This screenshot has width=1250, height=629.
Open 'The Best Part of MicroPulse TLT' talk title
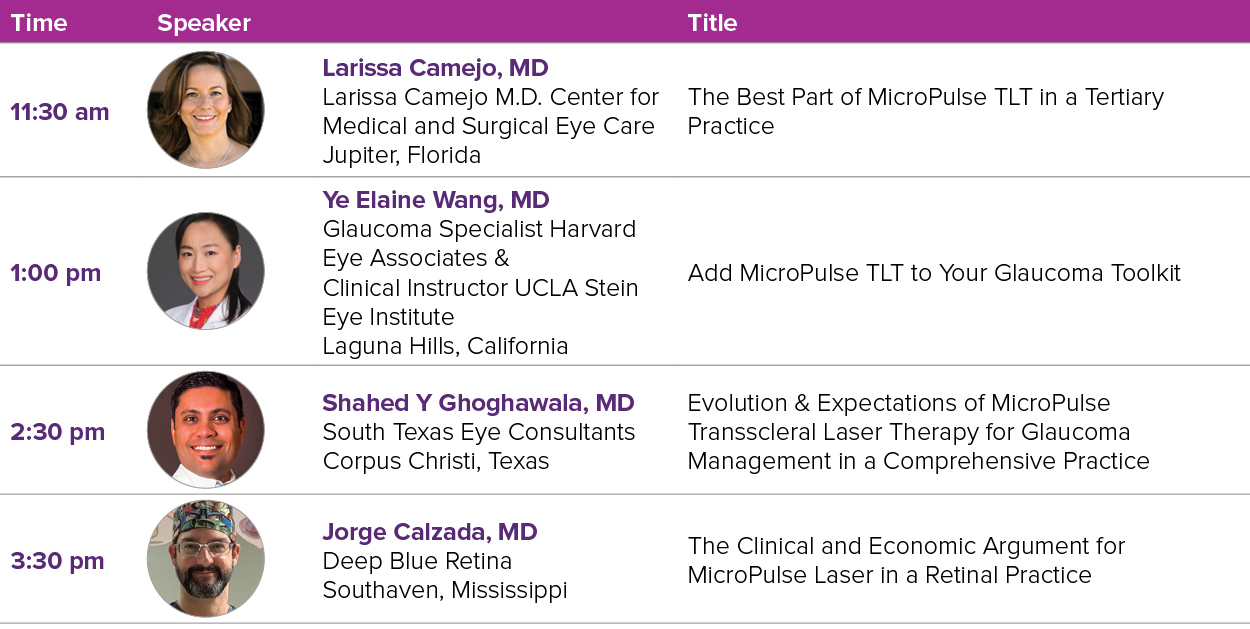point(926,111)
